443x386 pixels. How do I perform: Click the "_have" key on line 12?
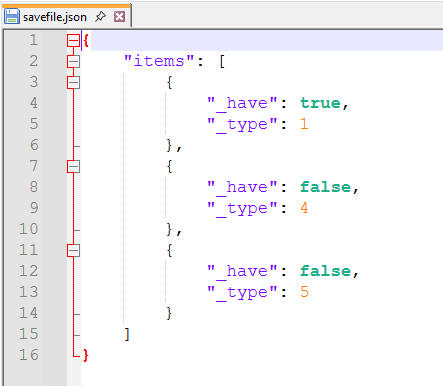pos(242,272)
